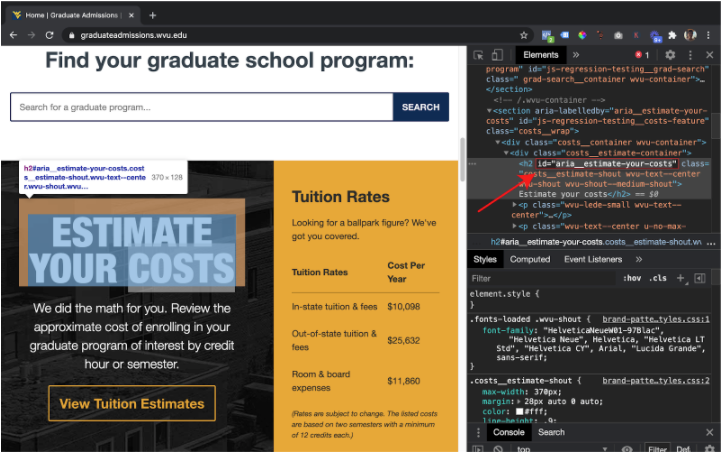Open the Extensions puzzle menu
Screen dimensions: 721x453
672,35
